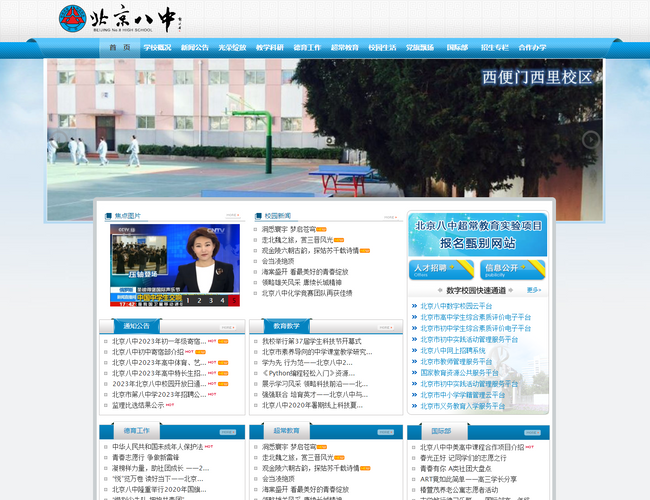Open the 2023年北京八中校园开放日 notice
Viewport: 650px width, 500px height.
159,384
